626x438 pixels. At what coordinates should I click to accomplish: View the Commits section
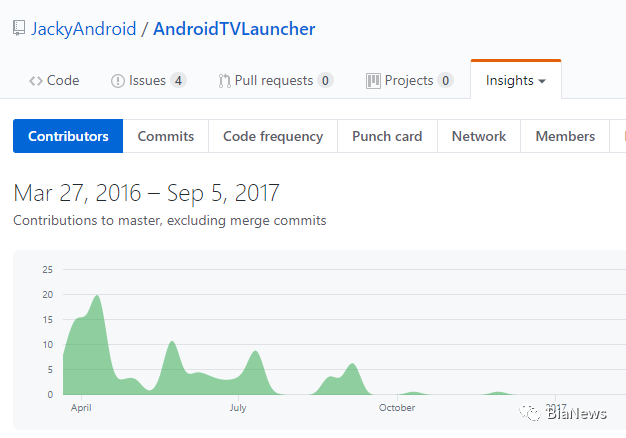(x=165, y=136)
